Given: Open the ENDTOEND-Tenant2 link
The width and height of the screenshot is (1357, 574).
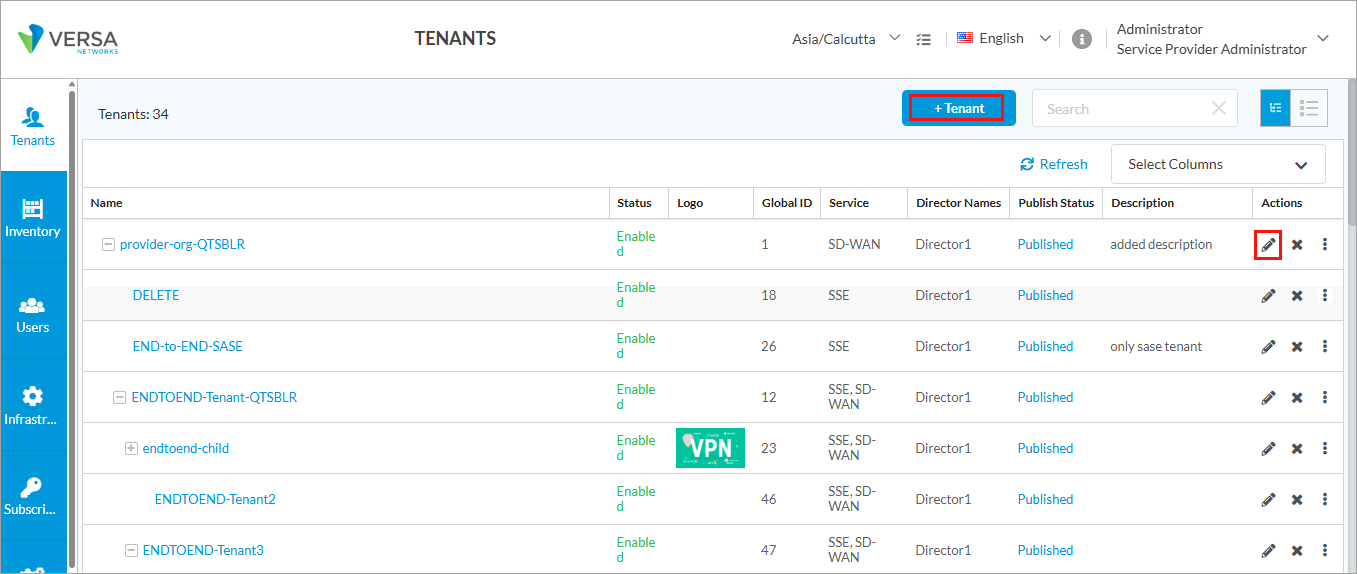Looking at the screenshot, I should [x=215, y=499].
